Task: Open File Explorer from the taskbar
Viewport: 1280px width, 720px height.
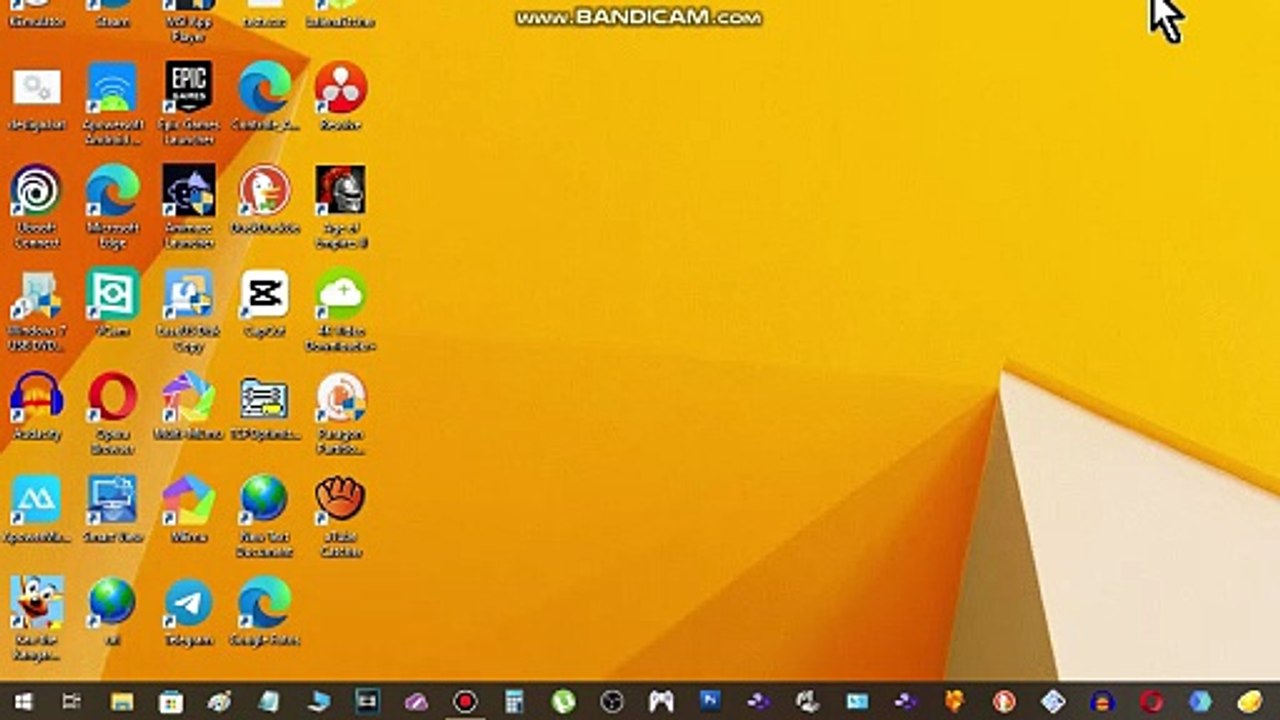Action: tap(122, 702)
